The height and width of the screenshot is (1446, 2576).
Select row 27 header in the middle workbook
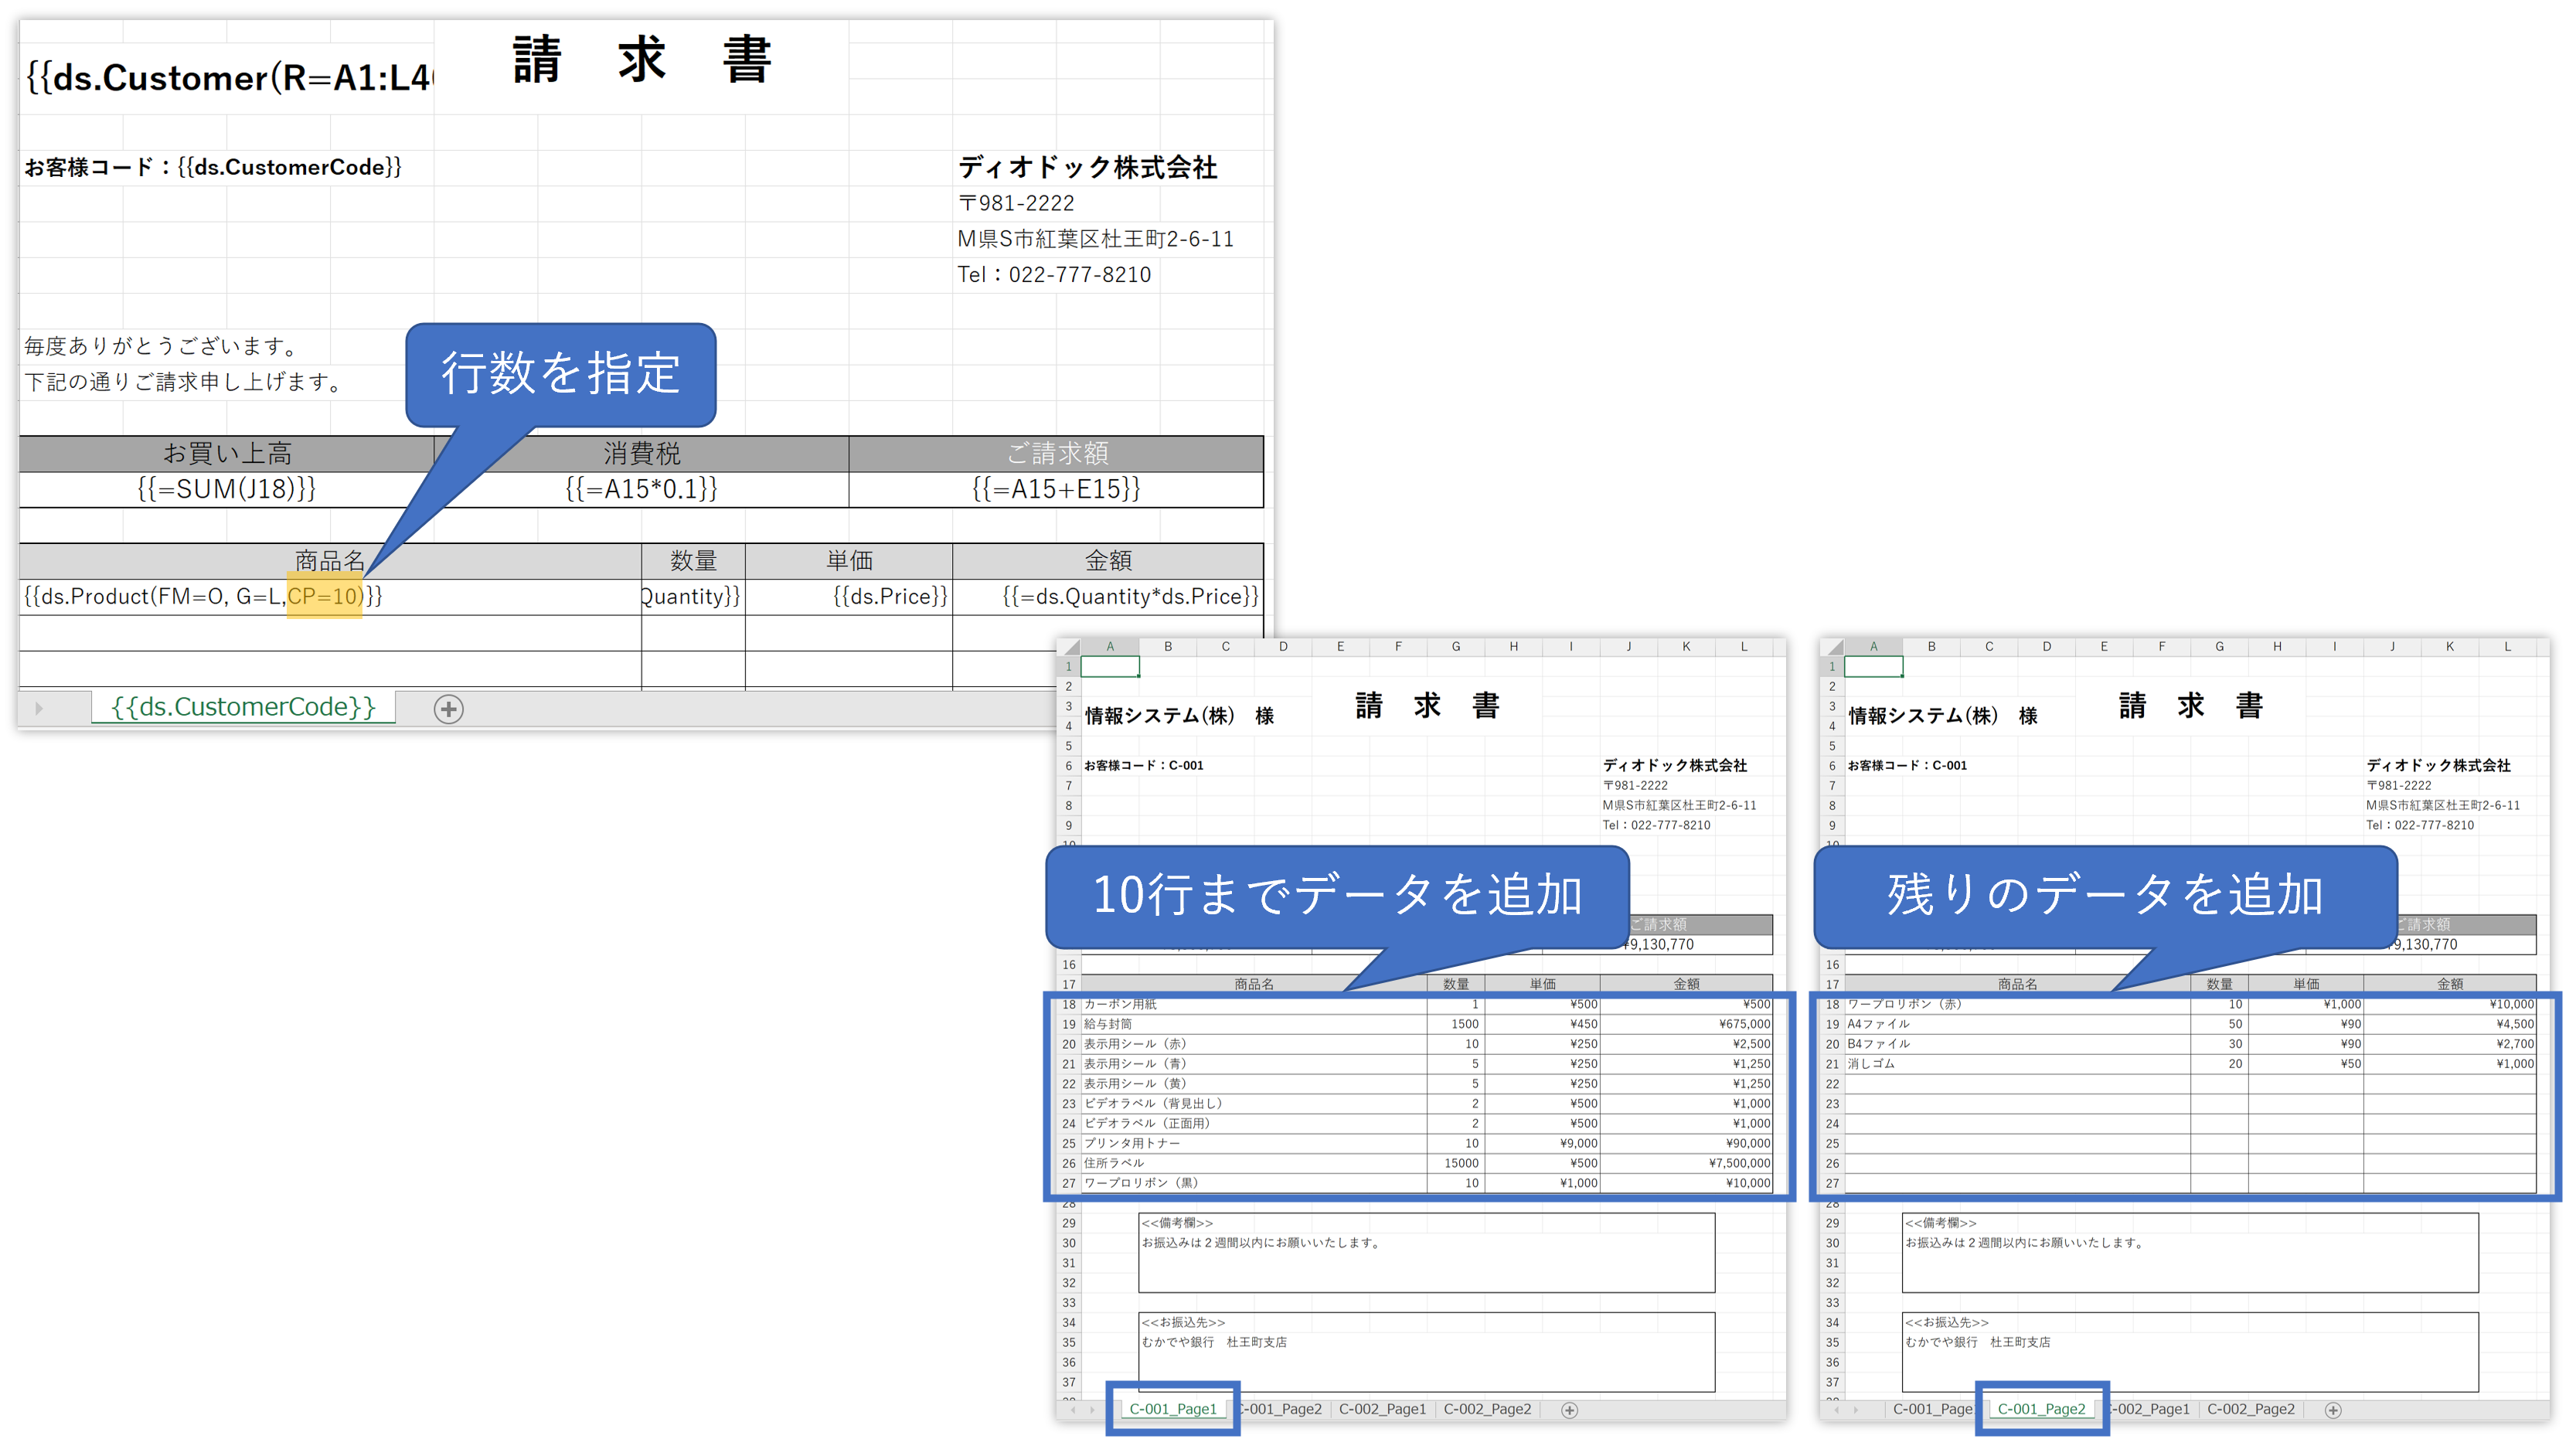1069,1183
